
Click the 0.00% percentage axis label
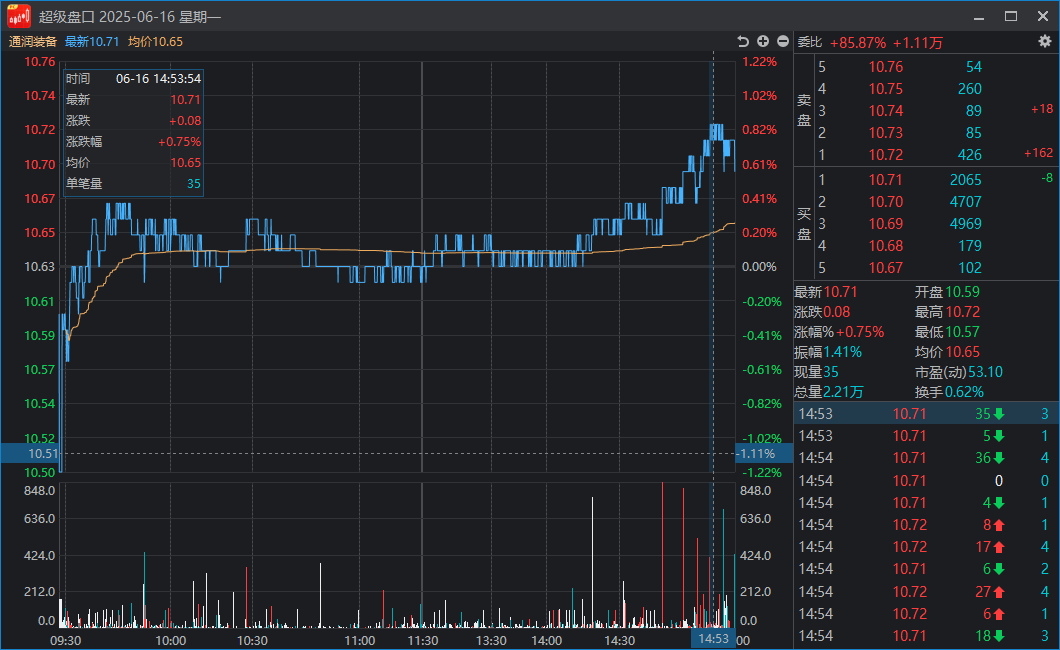pos(759,267)
